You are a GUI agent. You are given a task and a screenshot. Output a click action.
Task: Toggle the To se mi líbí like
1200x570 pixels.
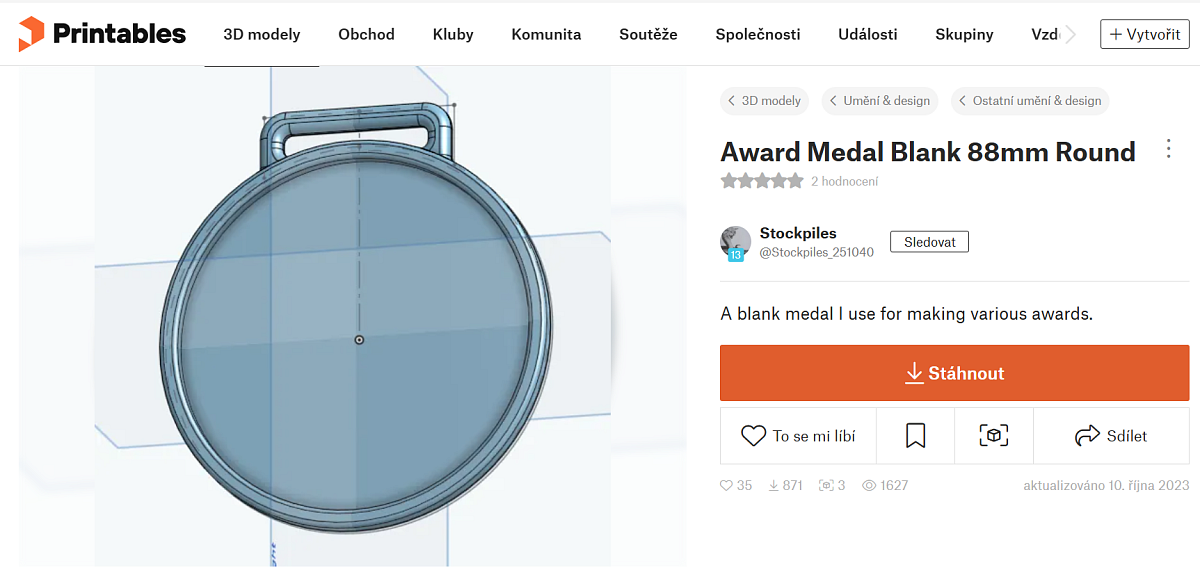point(798,436)
